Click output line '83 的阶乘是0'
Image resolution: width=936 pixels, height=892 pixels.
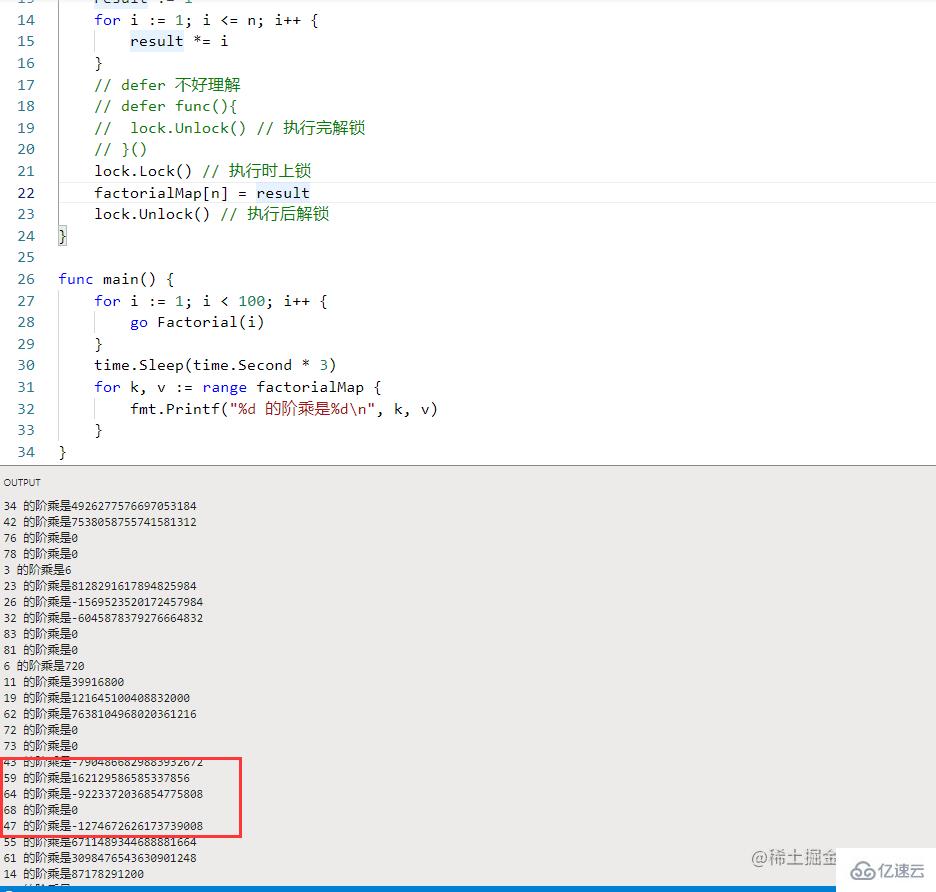pyautogui.click(x=41, y=634)
